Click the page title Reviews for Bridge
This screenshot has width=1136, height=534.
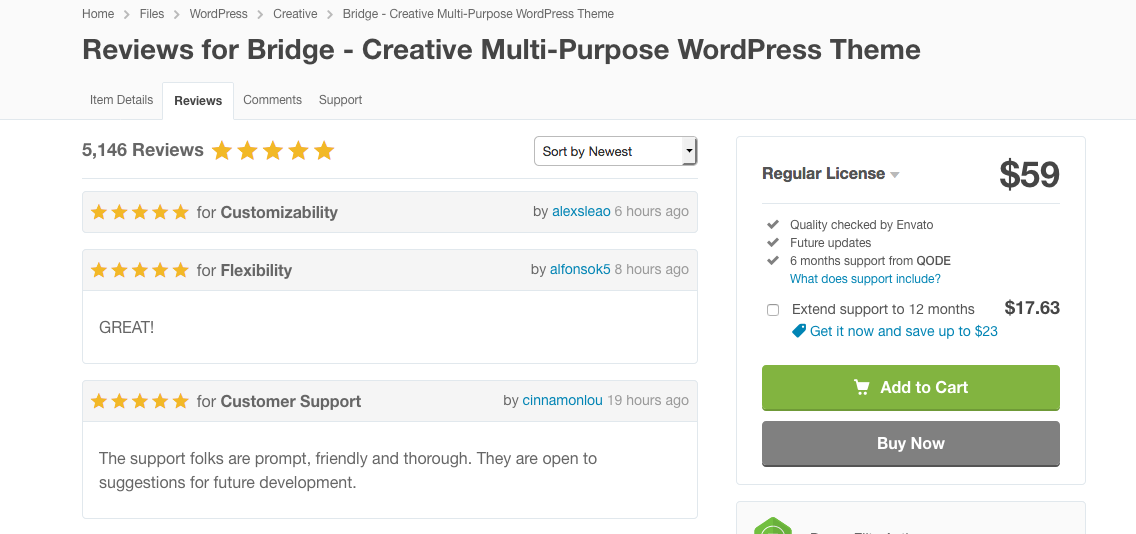coord(501,49)
